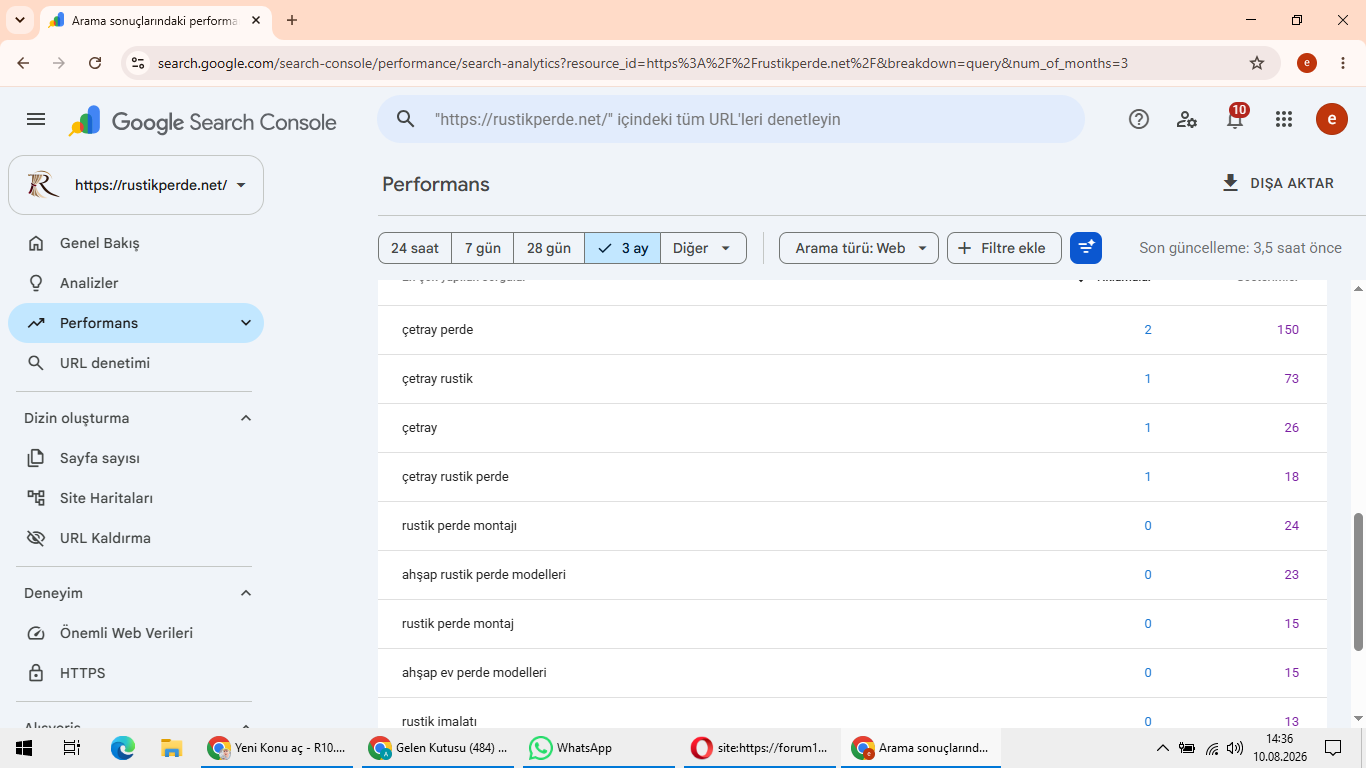
Task: View site information icon in address bar
Action: click(138, 63)
